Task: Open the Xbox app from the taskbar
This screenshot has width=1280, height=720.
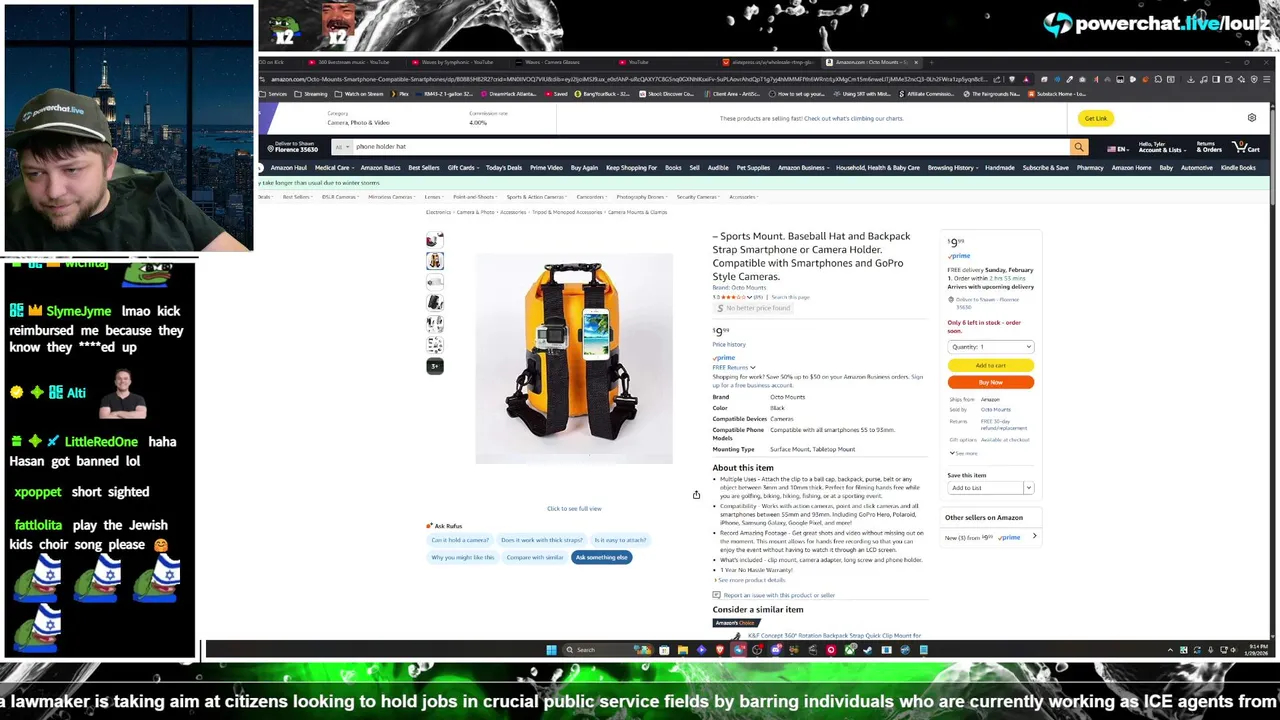Action: click(850, 650)
